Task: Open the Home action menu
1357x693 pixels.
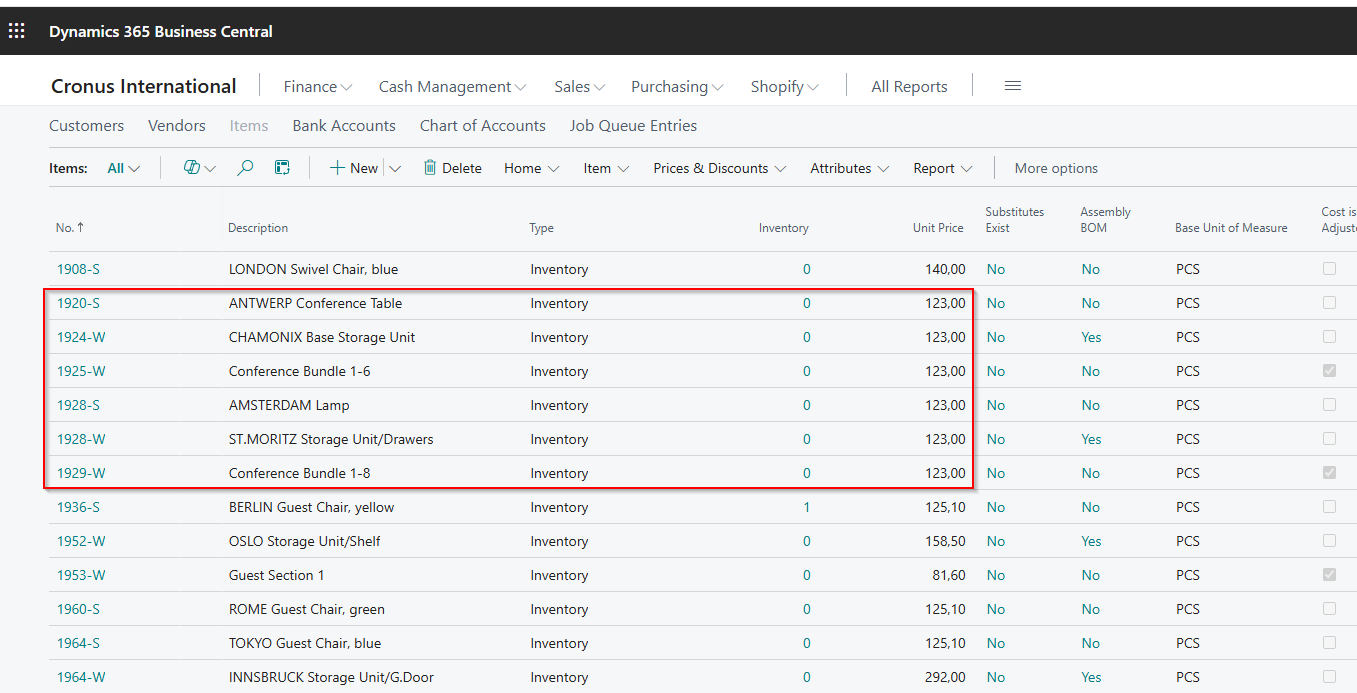Action: pyautogui.click(x=532, y=168)
